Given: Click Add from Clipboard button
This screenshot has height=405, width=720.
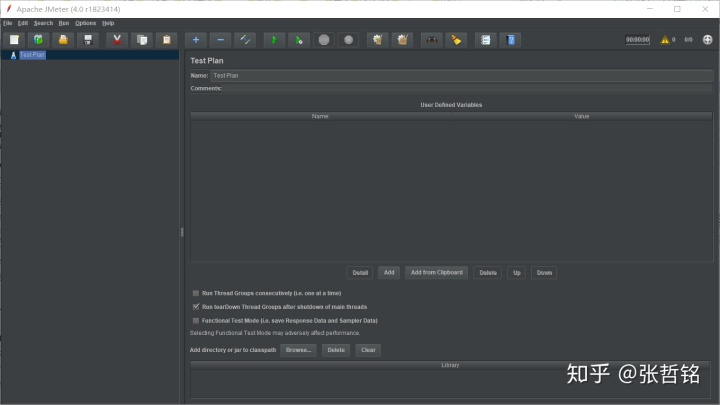Looking at the screenshot, I should pyautogui.click(x=437, y=273).
